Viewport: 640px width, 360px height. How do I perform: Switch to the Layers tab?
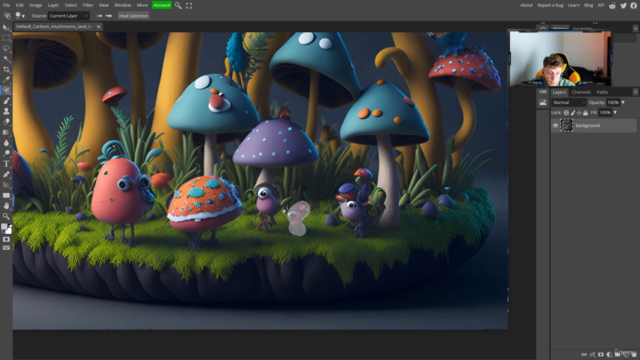tap(559, 92)
